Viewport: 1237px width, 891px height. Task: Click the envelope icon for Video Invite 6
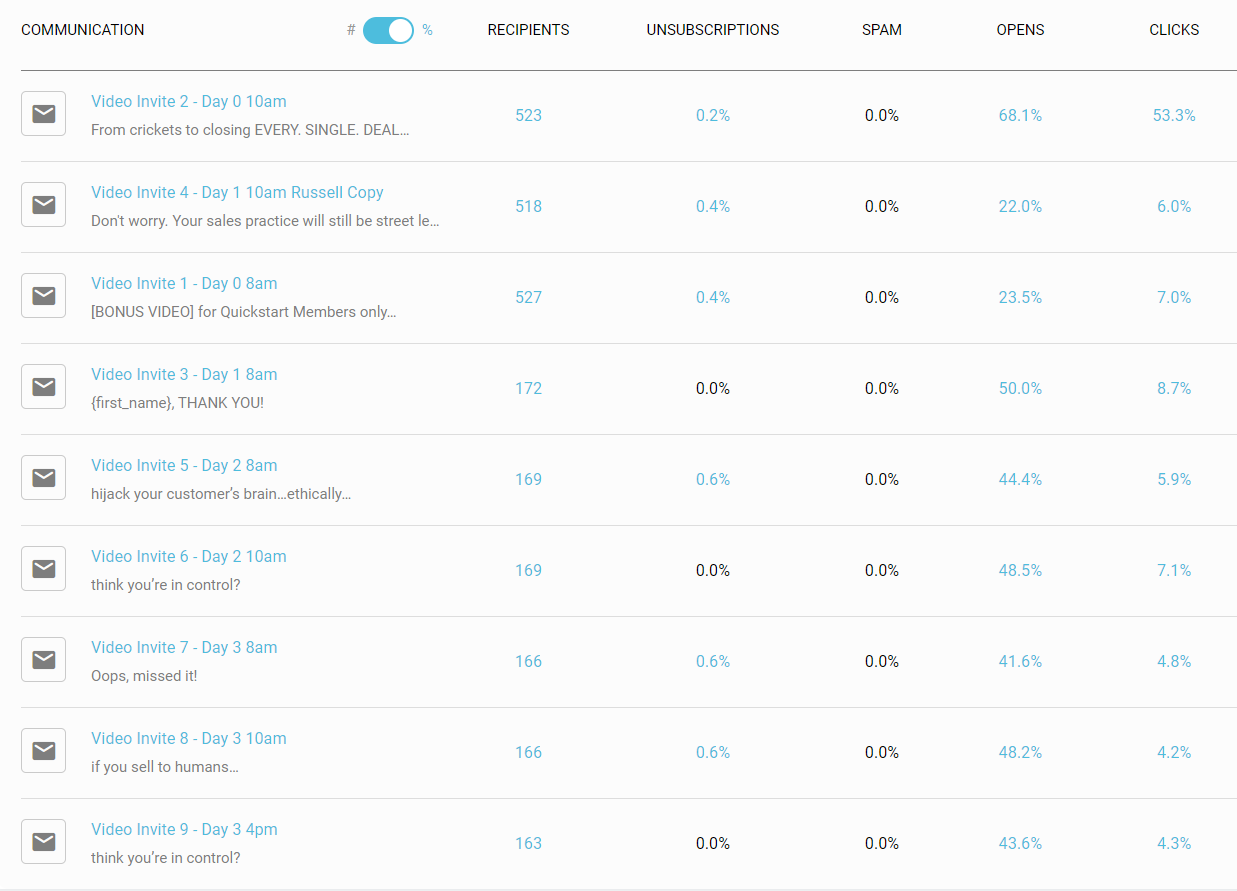43,568
